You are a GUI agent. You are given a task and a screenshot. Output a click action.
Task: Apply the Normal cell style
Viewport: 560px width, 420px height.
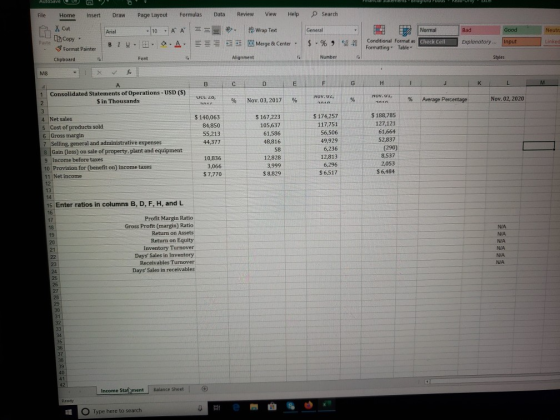tap(438, 30)
